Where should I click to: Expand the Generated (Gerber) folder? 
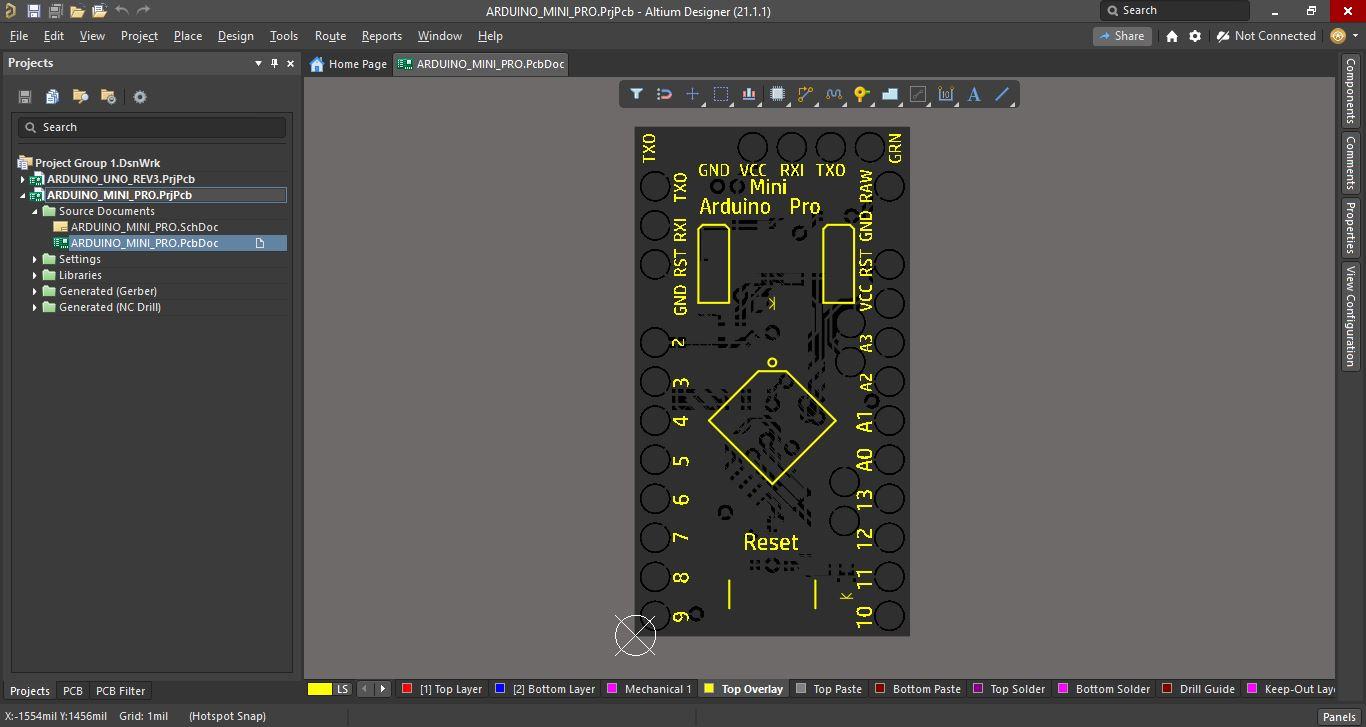pos(35,291)
